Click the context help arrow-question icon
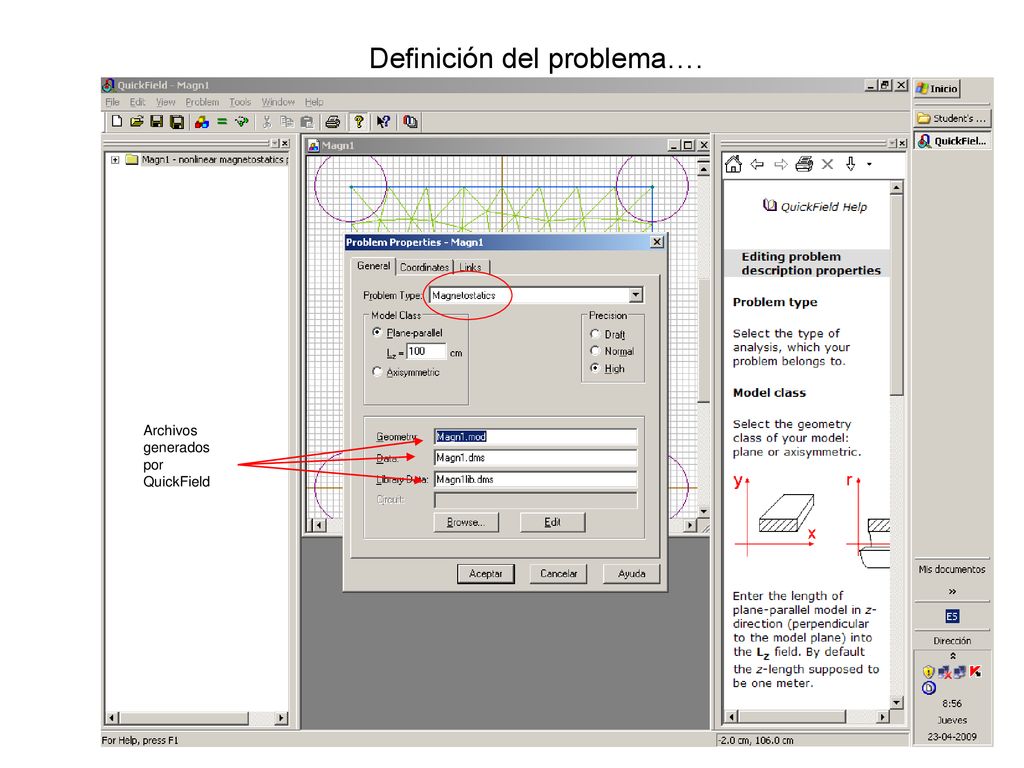The image size is (1024, 768). [383, 121]
